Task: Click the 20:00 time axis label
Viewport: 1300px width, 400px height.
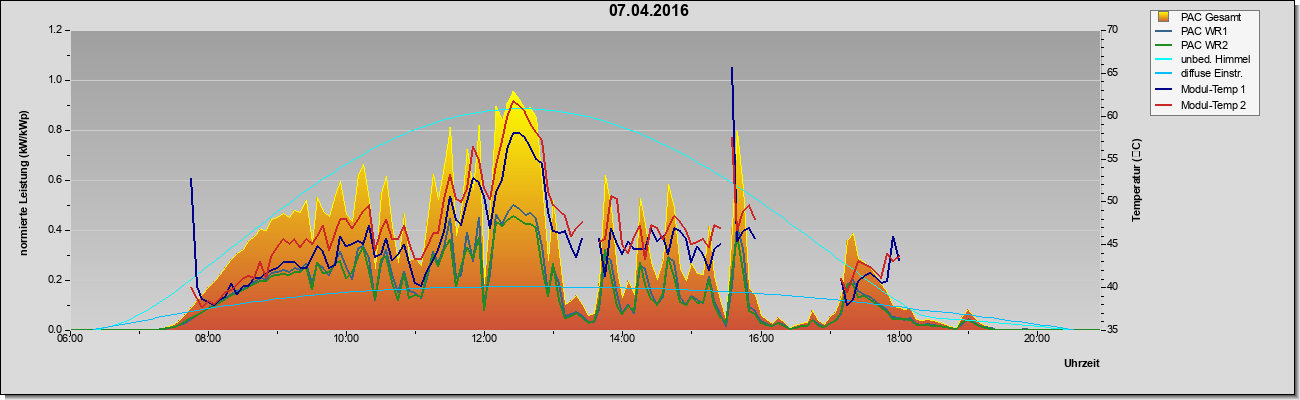Action: click(x=1036, y=340)
